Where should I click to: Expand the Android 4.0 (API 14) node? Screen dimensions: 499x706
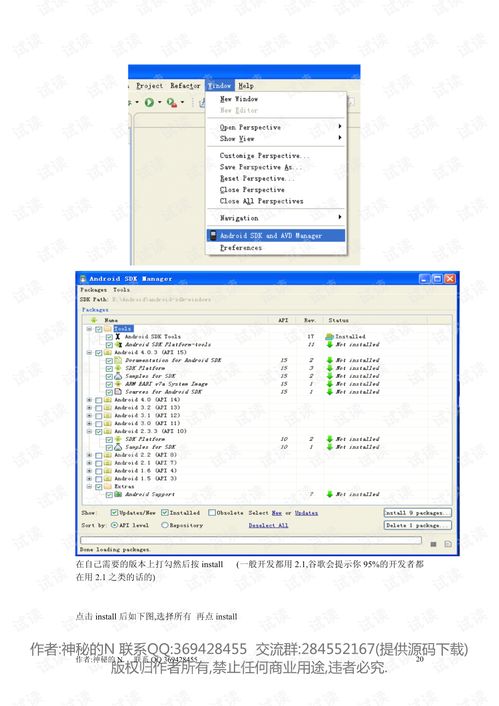pyautogui.click(x=89, y=400)
